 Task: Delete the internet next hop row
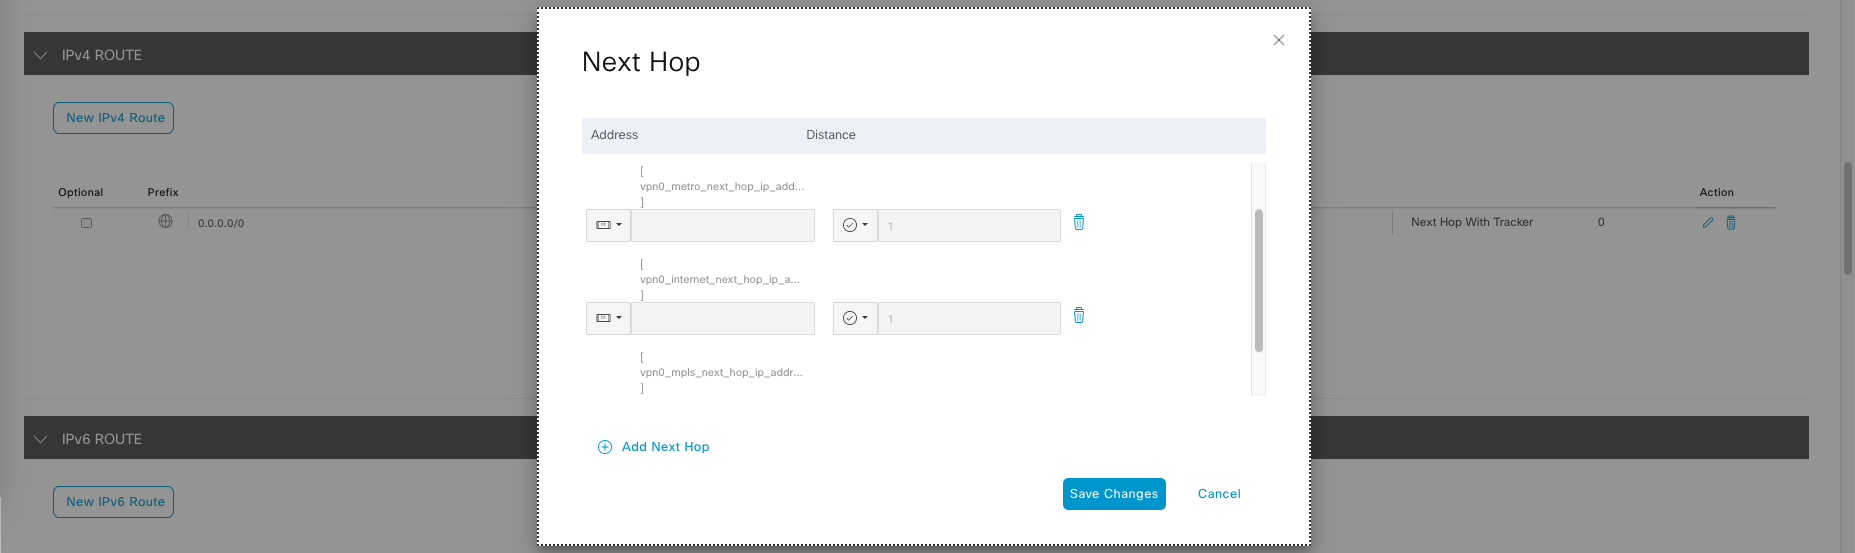[x=1078, y=315]
